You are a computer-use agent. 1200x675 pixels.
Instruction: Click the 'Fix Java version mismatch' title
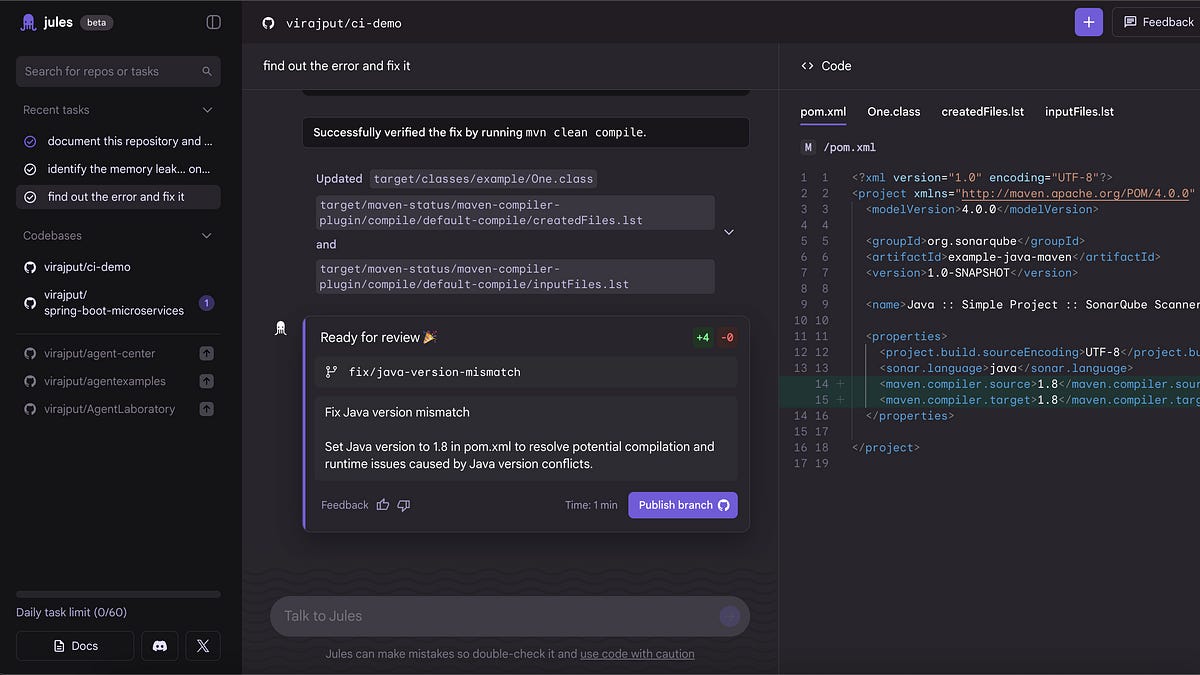click(397, 412)
